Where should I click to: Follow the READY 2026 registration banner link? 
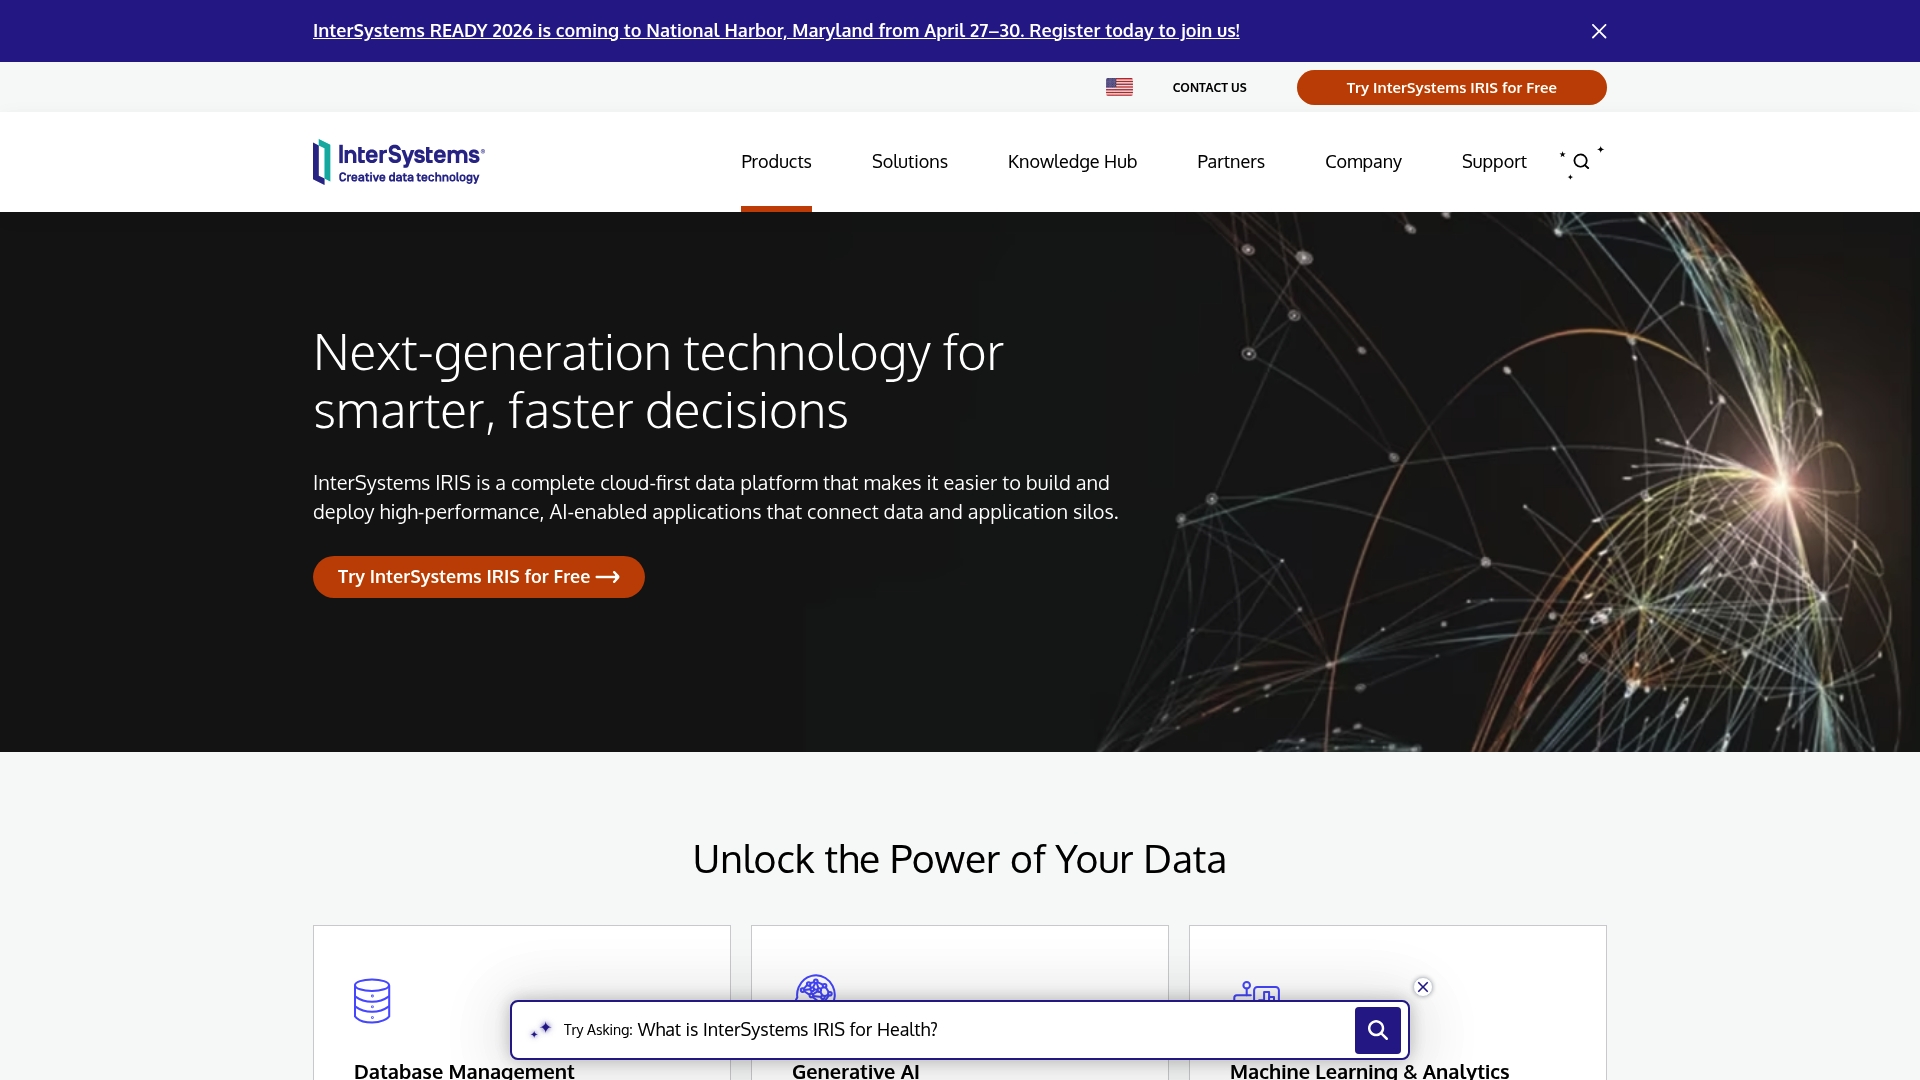(776, 30)
